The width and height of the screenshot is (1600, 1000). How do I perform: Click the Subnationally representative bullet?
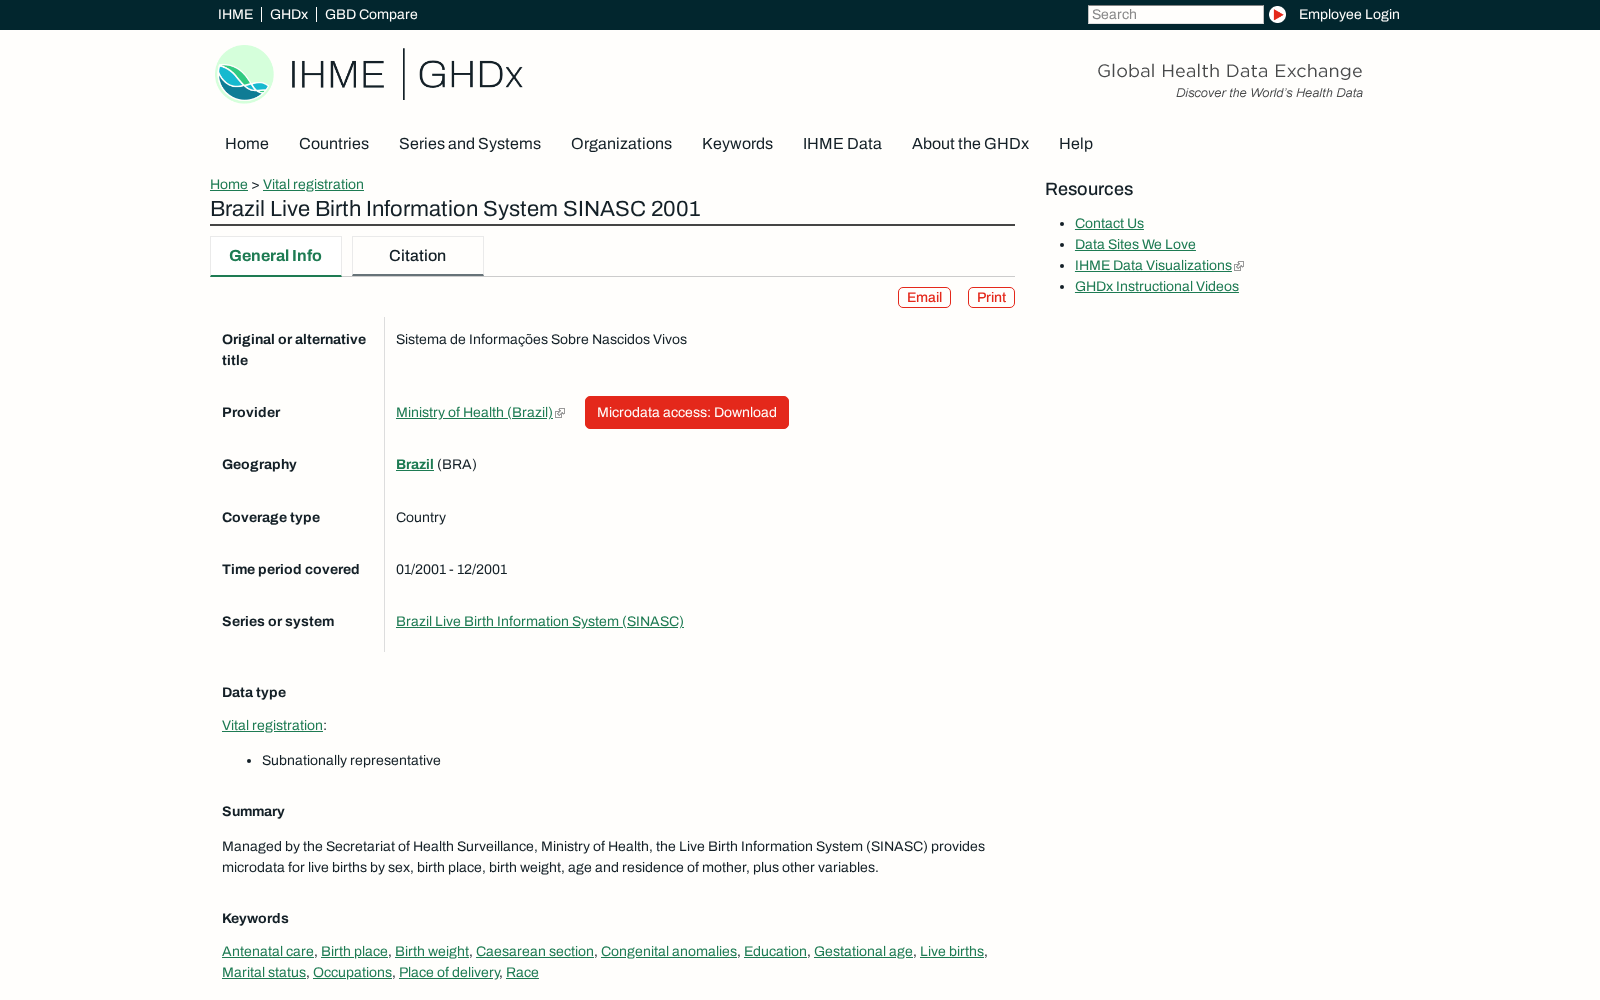click(x=351, y=761)
